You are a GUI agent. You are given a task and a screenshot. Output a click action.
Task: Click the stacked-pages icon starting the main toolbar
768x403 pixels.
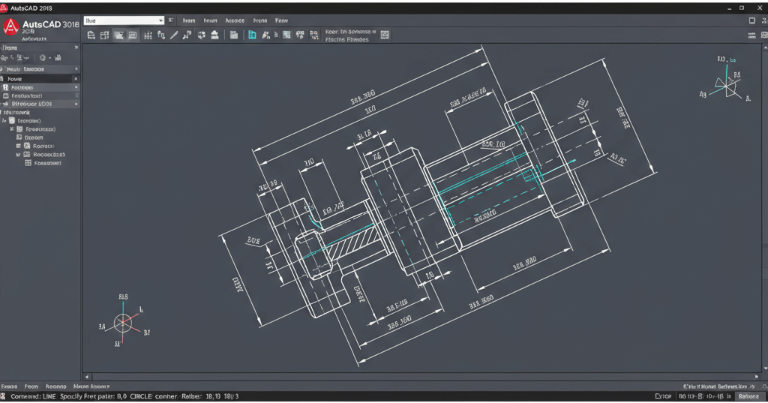coord(91,35)
